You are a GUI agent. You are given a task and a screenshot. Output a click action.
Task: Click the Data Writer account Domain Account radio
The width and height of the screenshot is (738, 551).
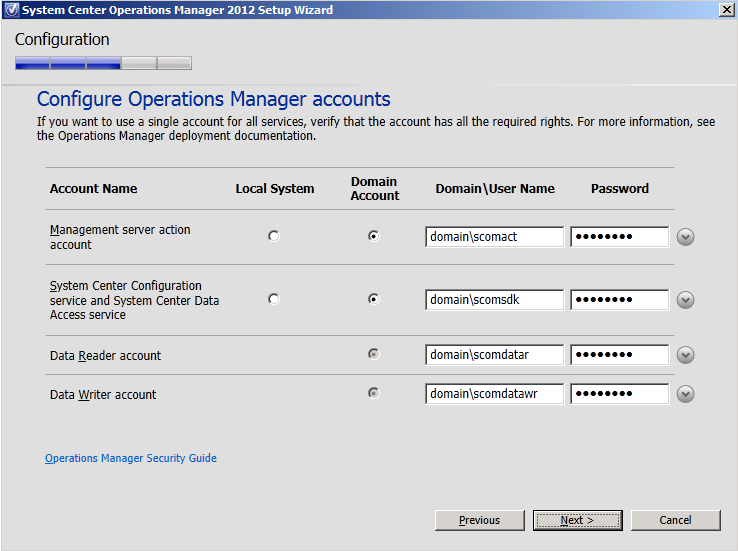pos(374,393)
